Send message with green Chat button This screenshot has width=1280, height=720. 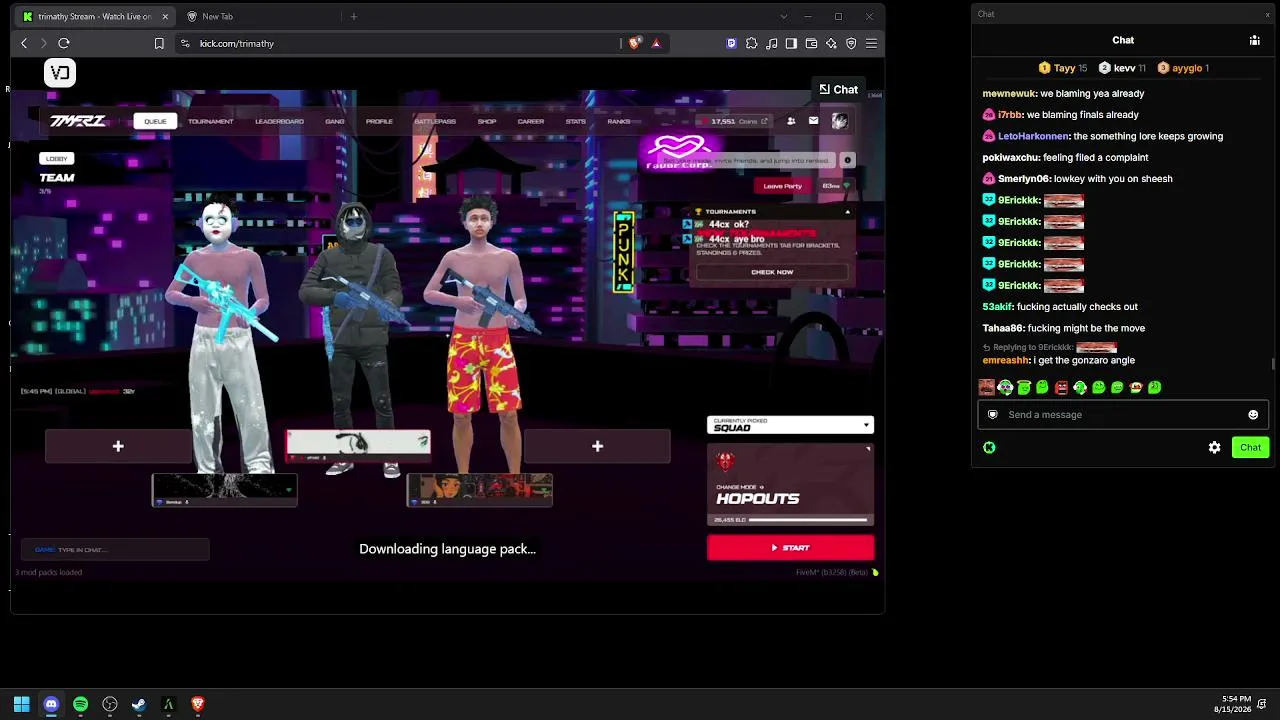(1250, 448)
